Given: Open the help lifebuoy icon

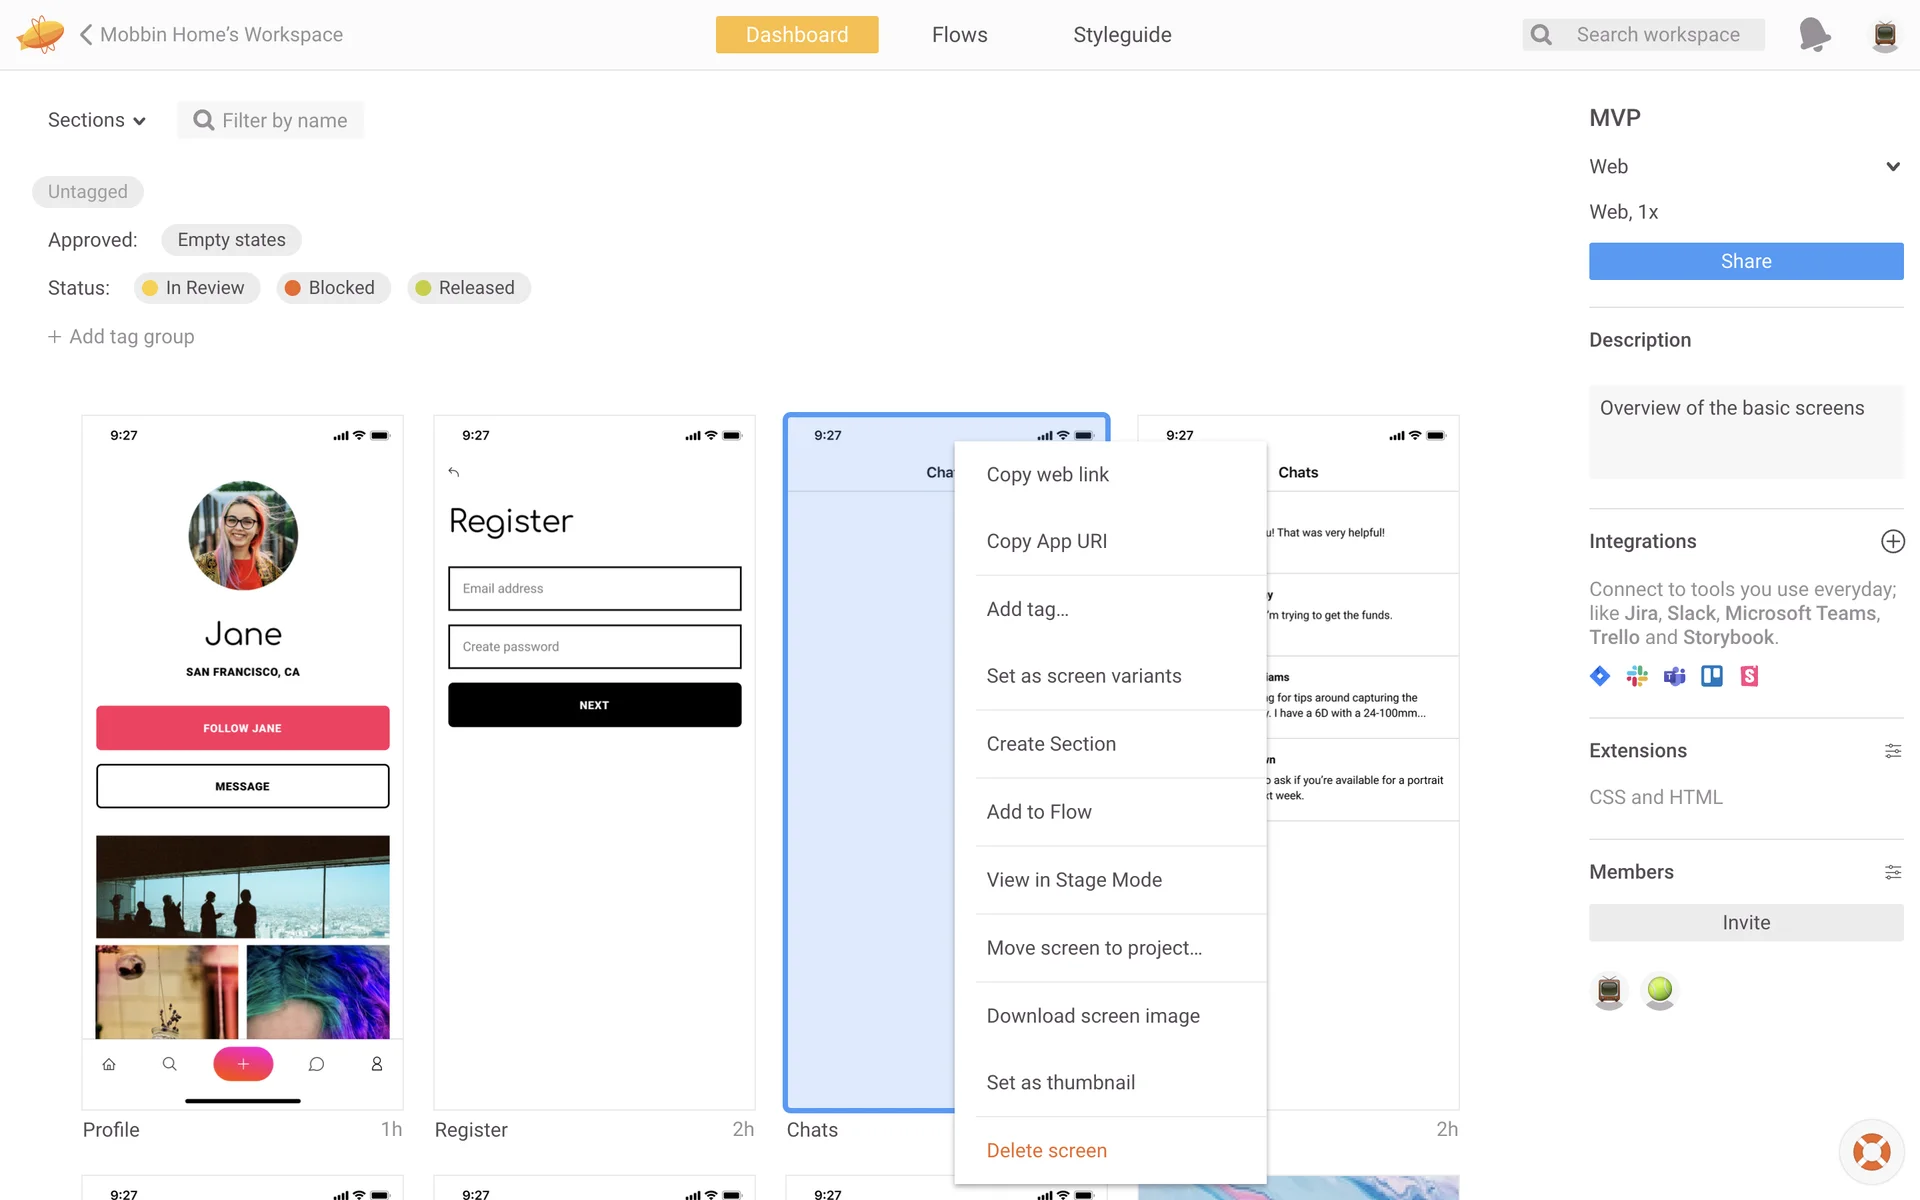Looking at the screenshot, I should point(1871,1151).
